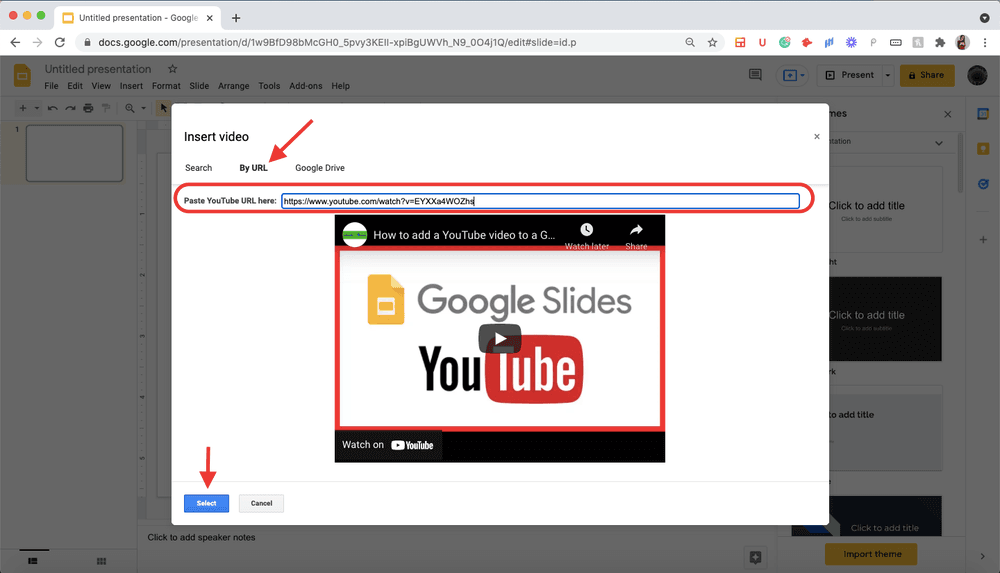Open the Insert menu
1000x573 pixels.
[x=131, y=86]
